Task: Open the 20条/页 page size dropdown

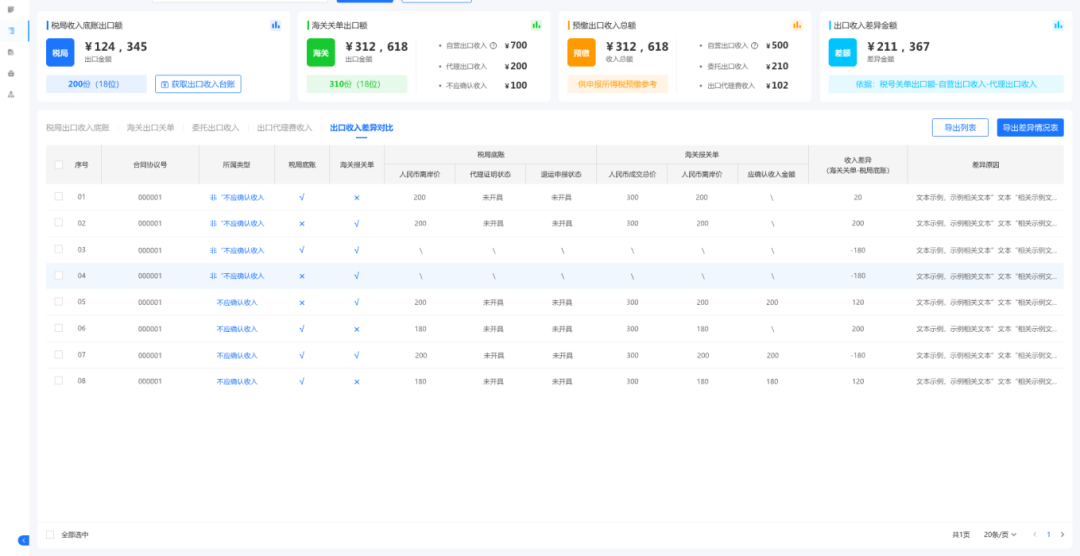Action: point(999,535)
